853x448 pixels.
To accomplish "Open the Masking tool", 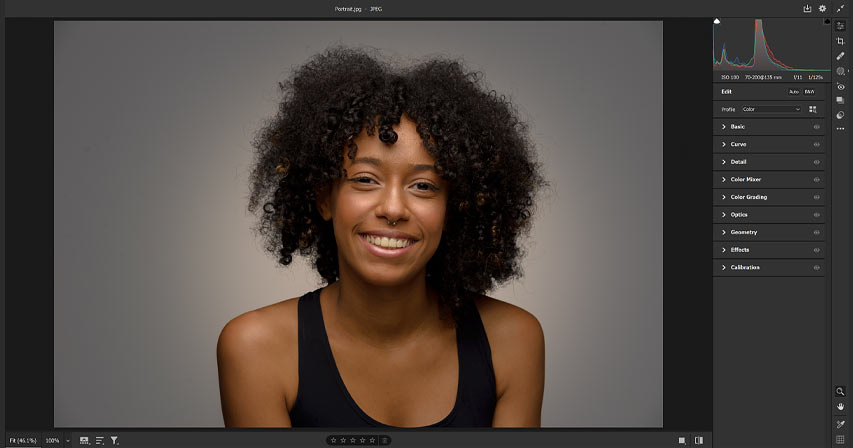I will (840, 71).
